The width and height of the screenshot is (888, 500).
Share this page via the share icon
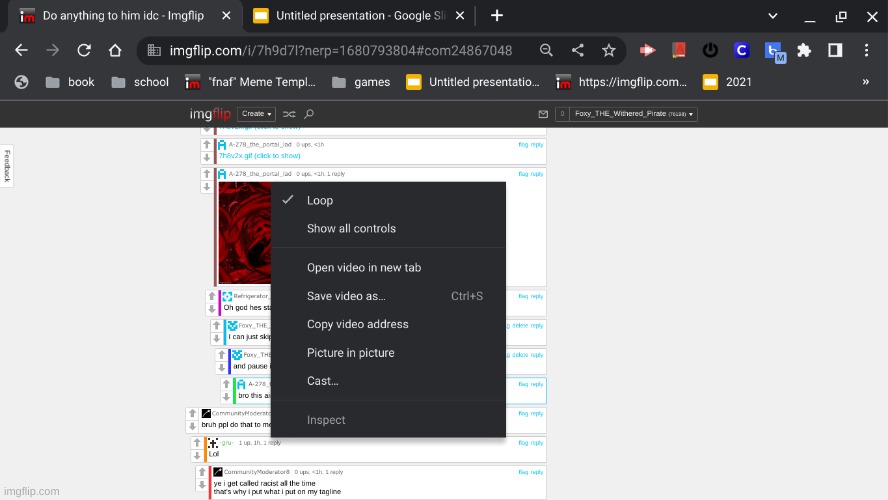578,50
